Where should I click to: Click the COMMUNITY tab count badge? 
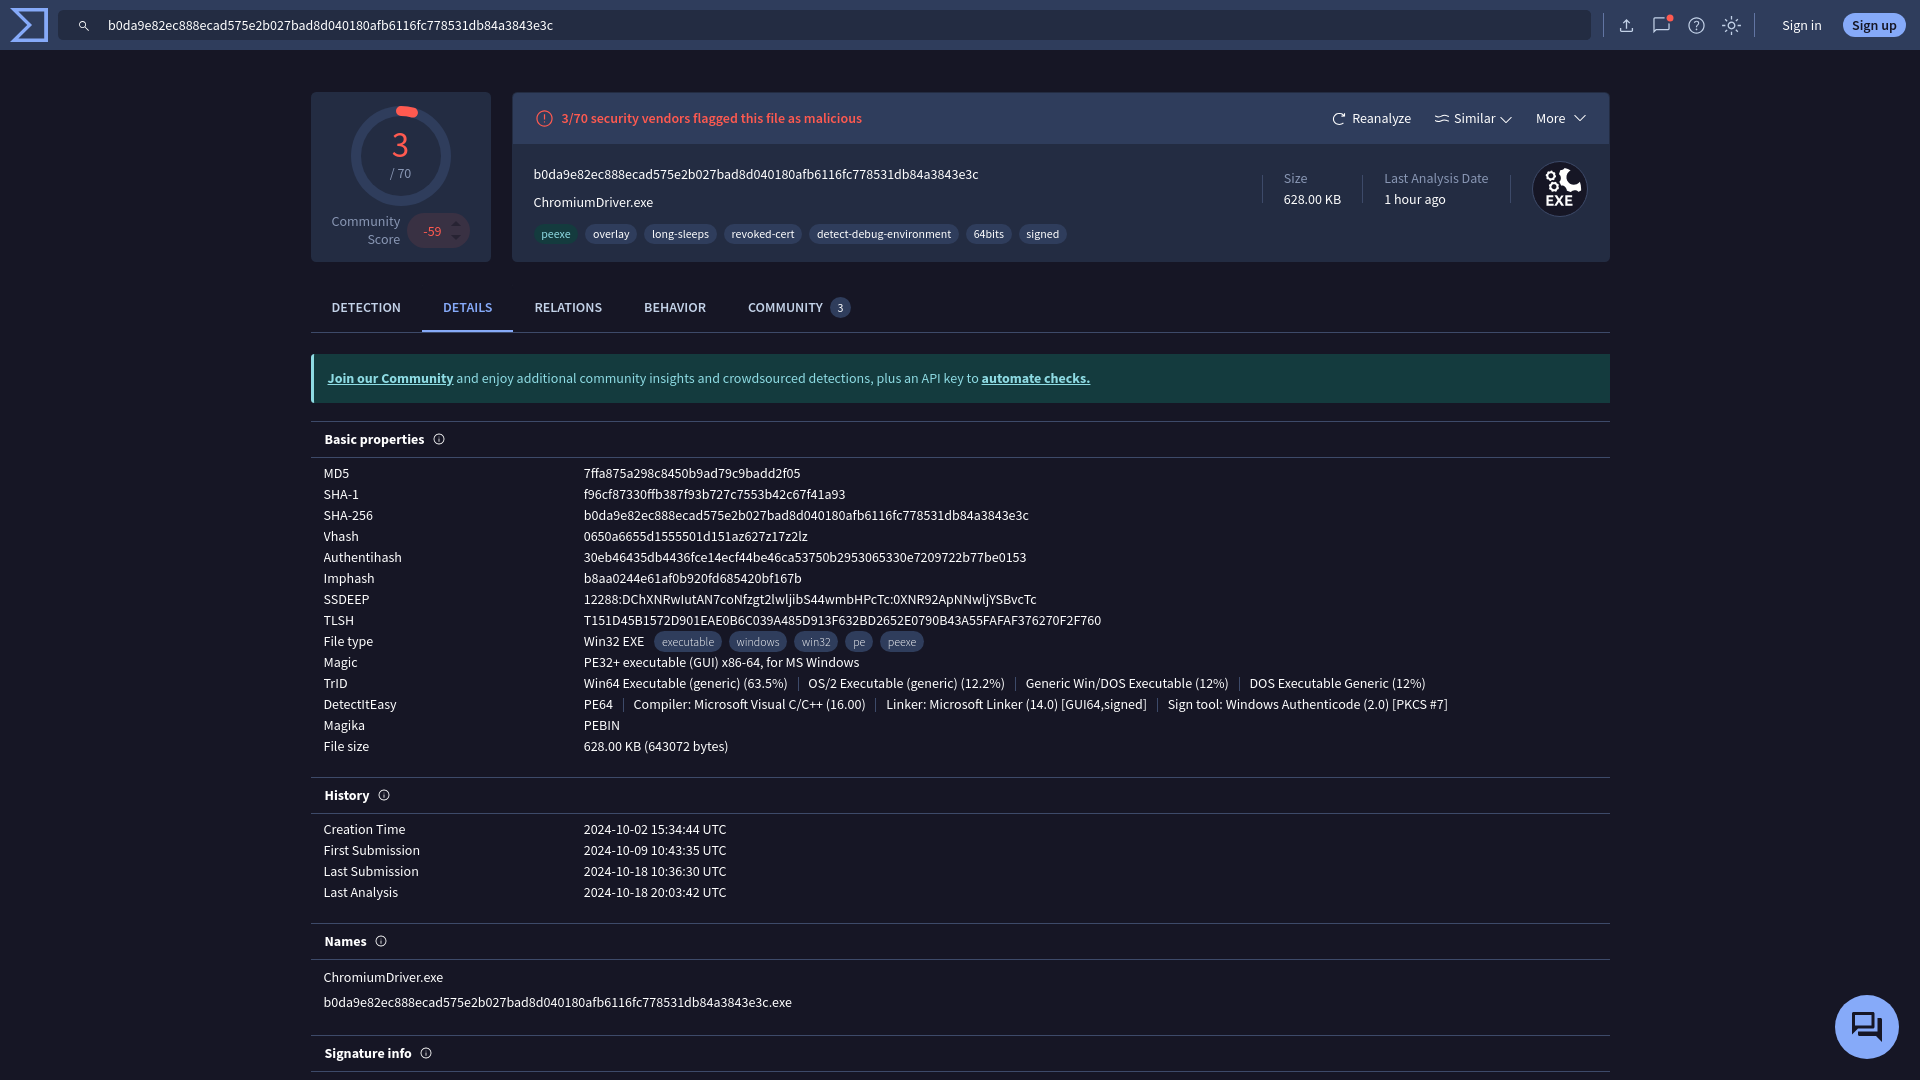840,308
